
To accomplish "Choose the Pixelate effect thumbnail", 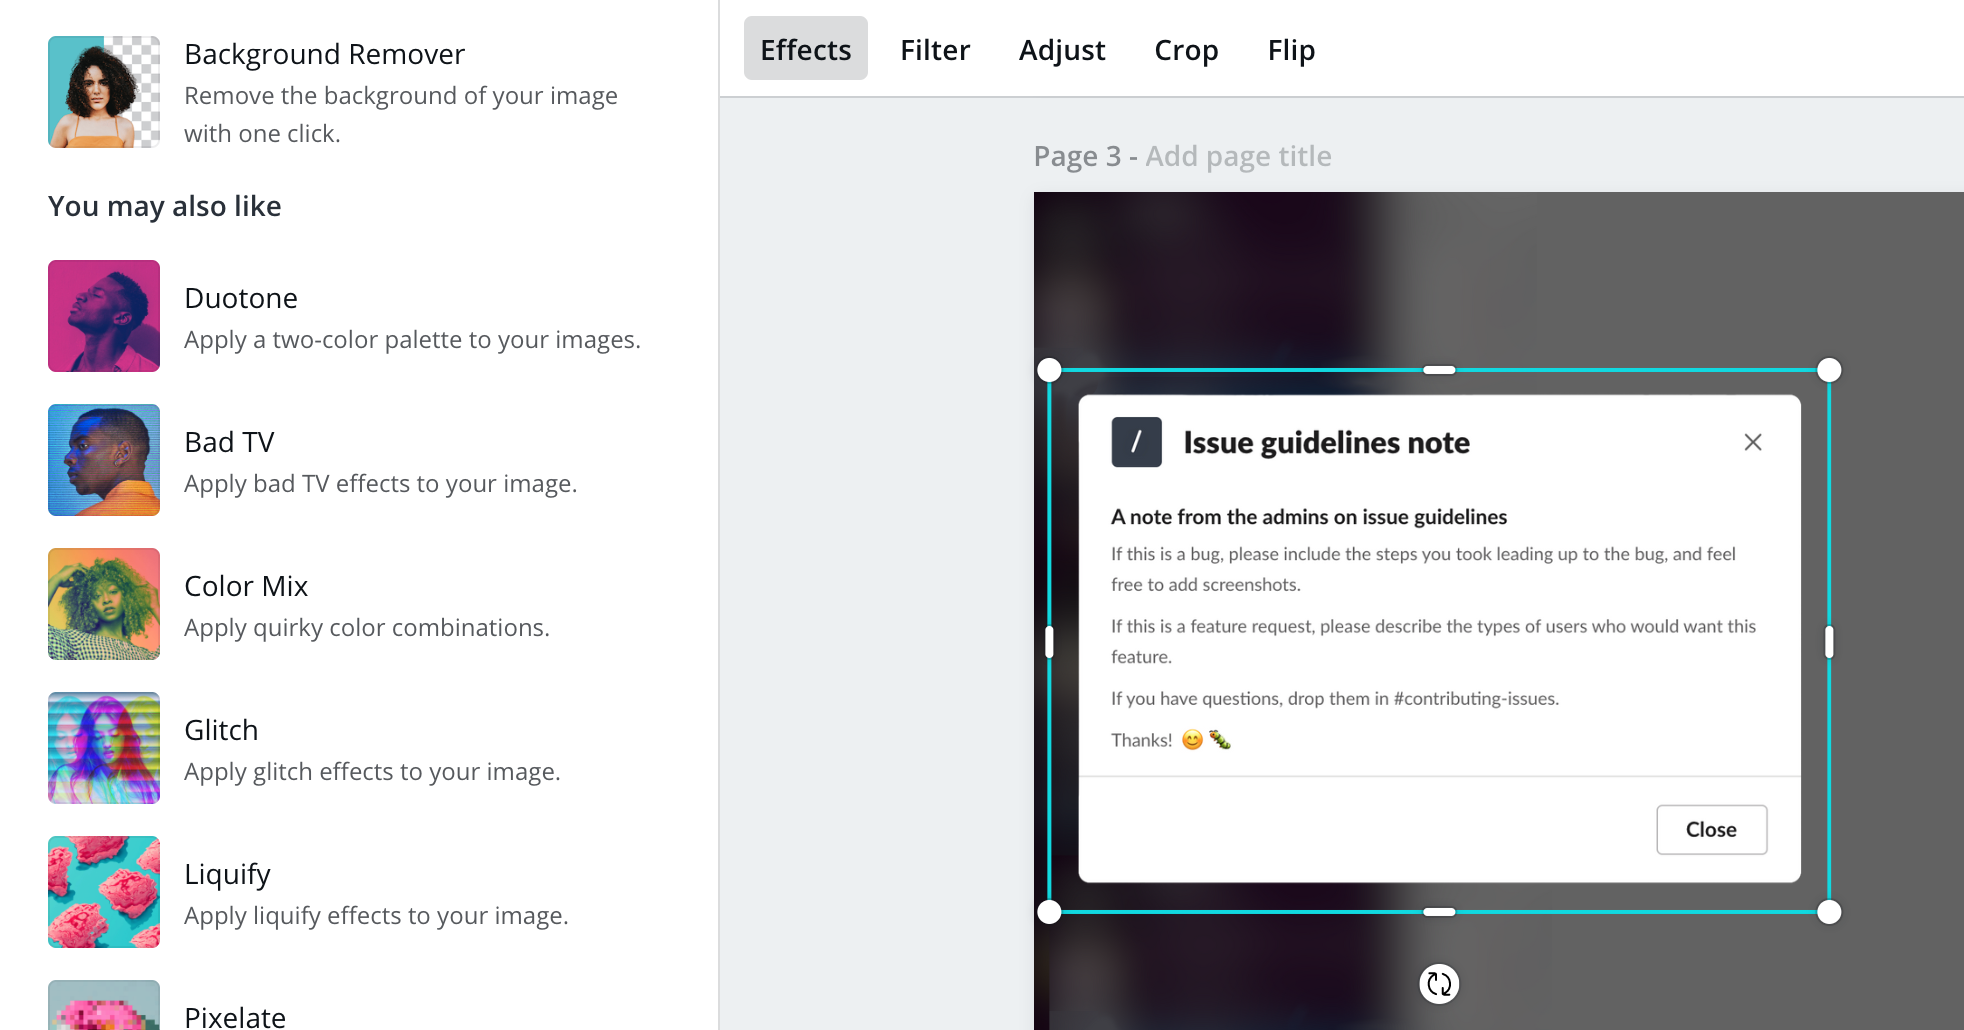I will click(104, 1006).
